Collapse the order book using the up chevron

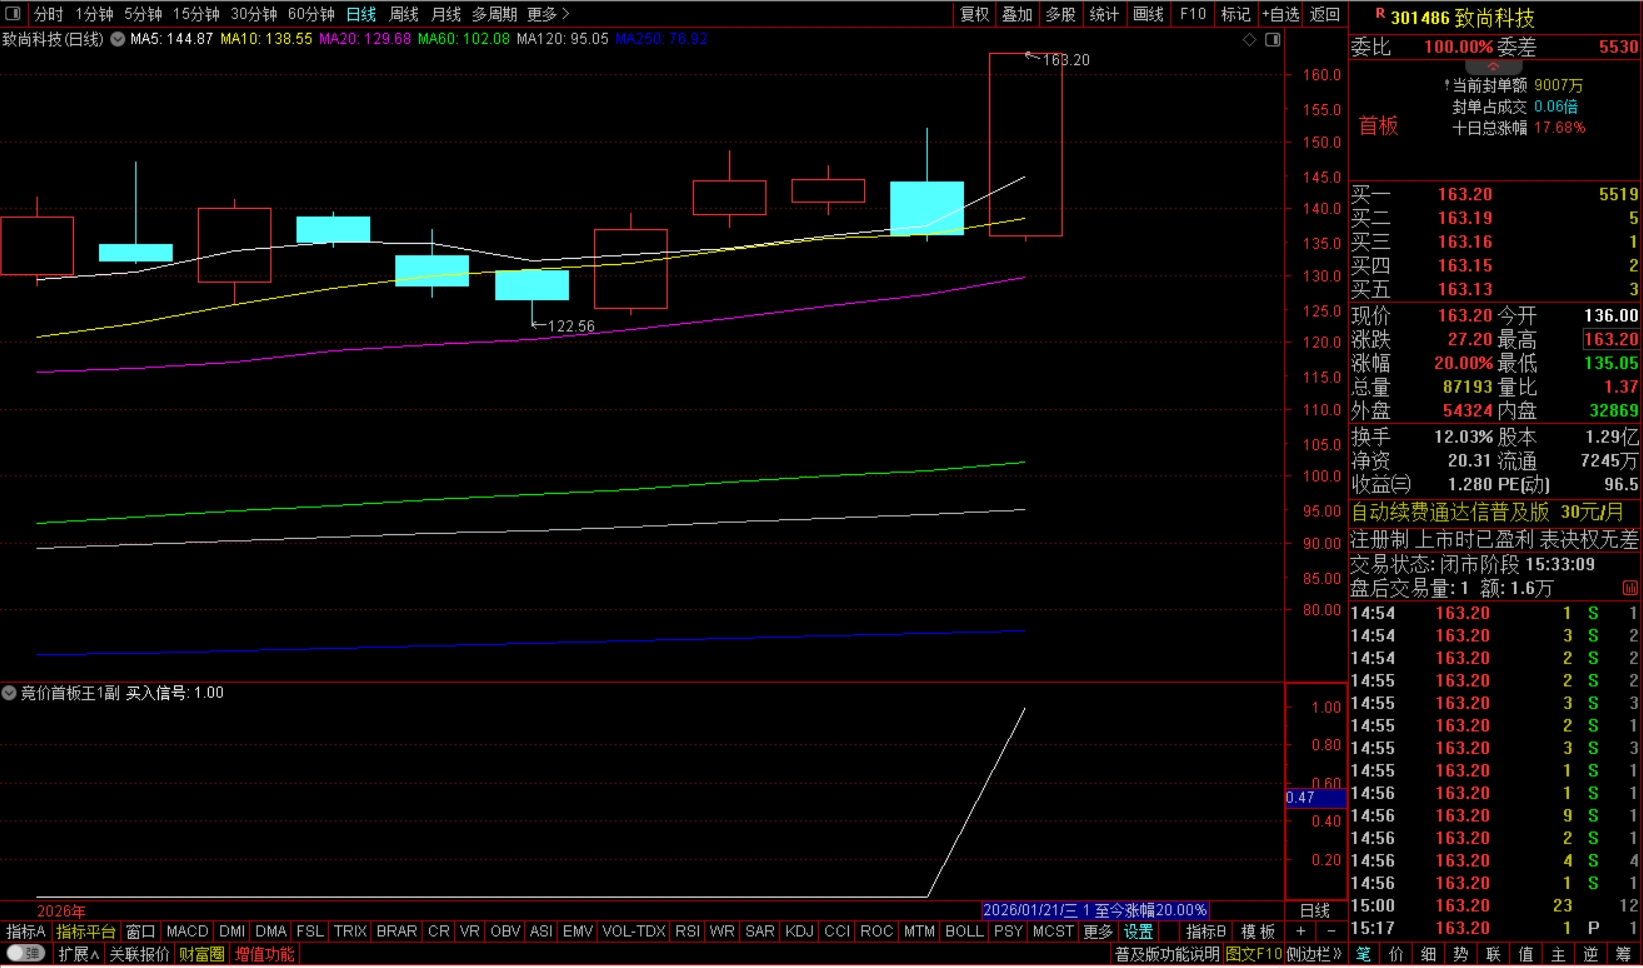1493,66
